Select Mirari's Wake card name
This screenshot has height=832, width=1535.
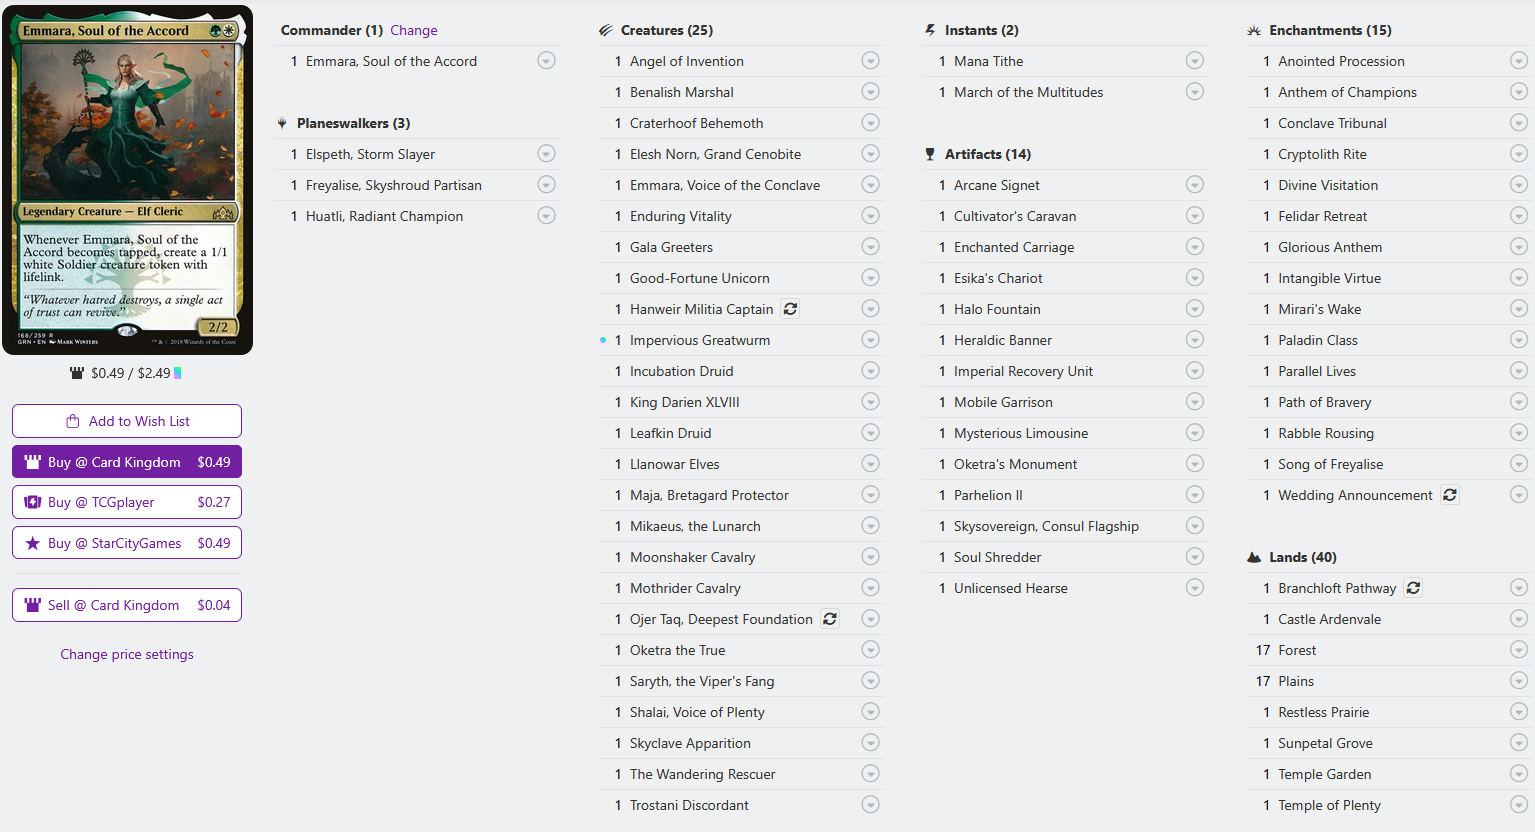click(1319, 309)
